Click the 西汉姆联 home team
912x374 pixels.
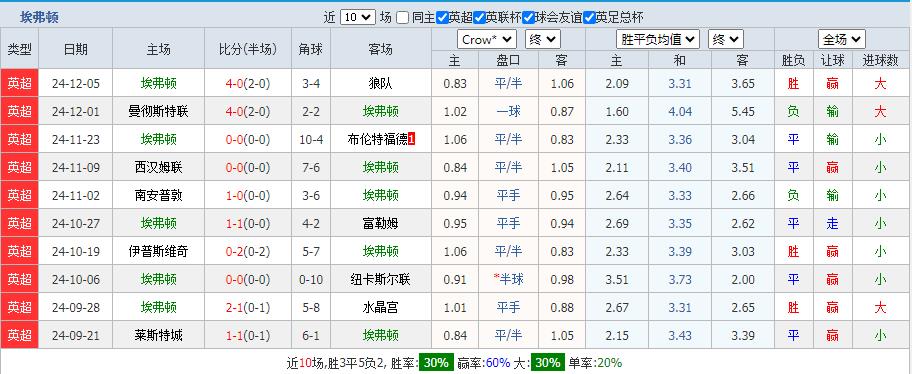pos(158,168)
